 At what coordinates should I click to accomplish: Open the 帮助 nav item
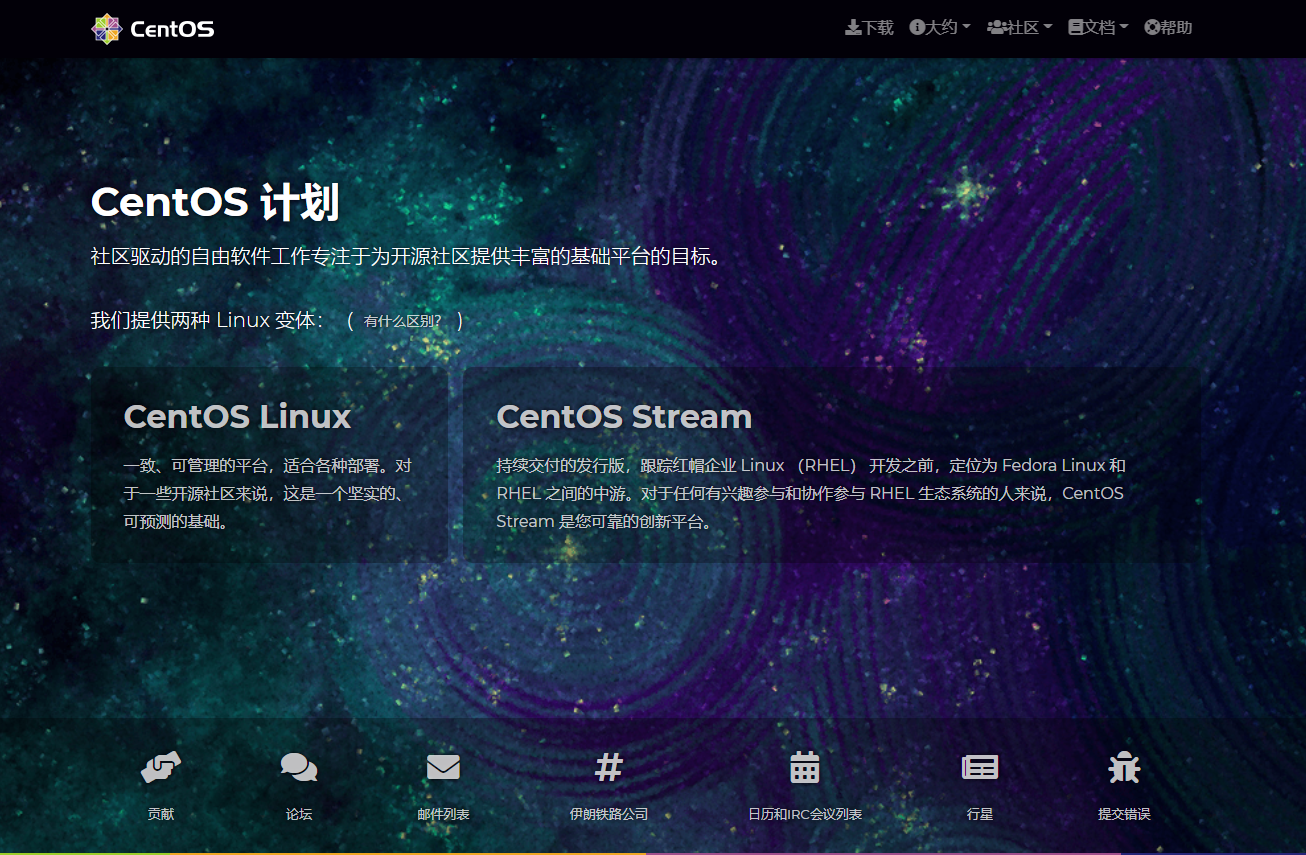(1168, 28)
